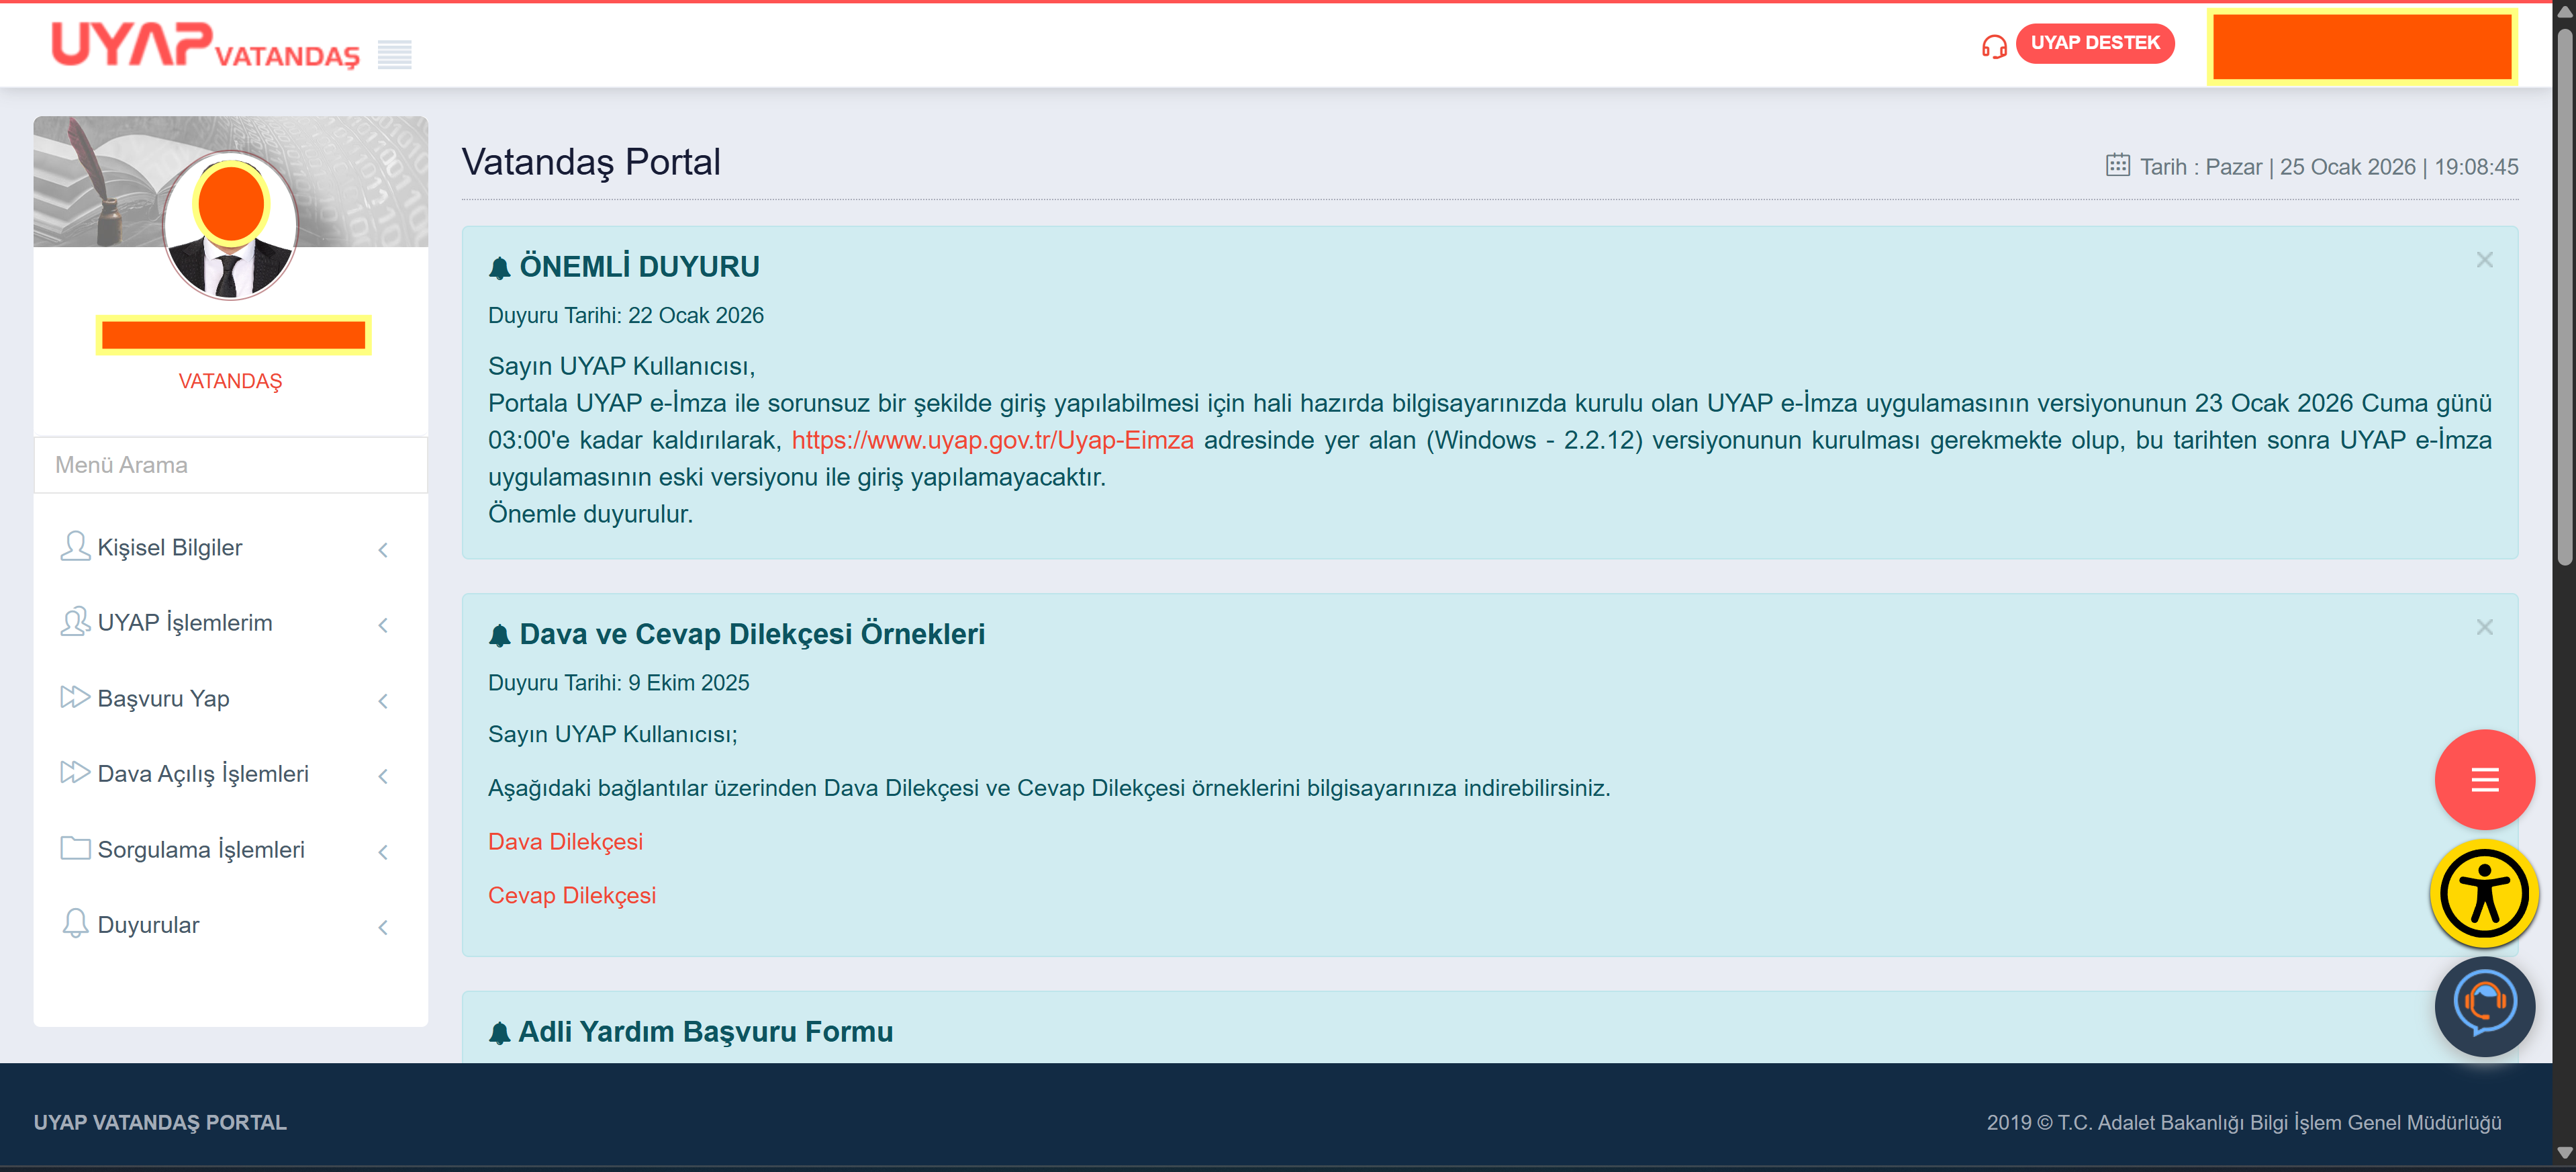Click the ÖNEMLİ DUYURU heading
Viewport: 2576px width, 1172px height.
click(x=639, y=267)
